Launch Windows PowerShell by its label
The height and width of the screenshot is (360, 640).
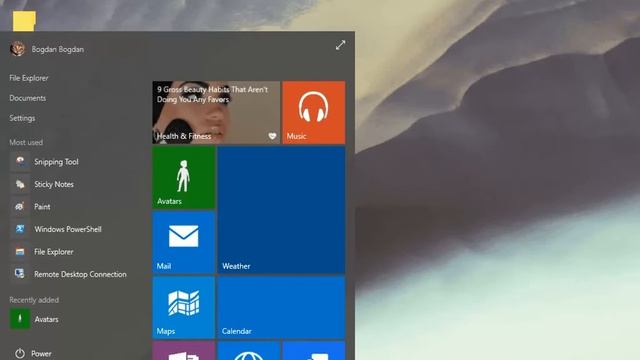coord(68,229)
